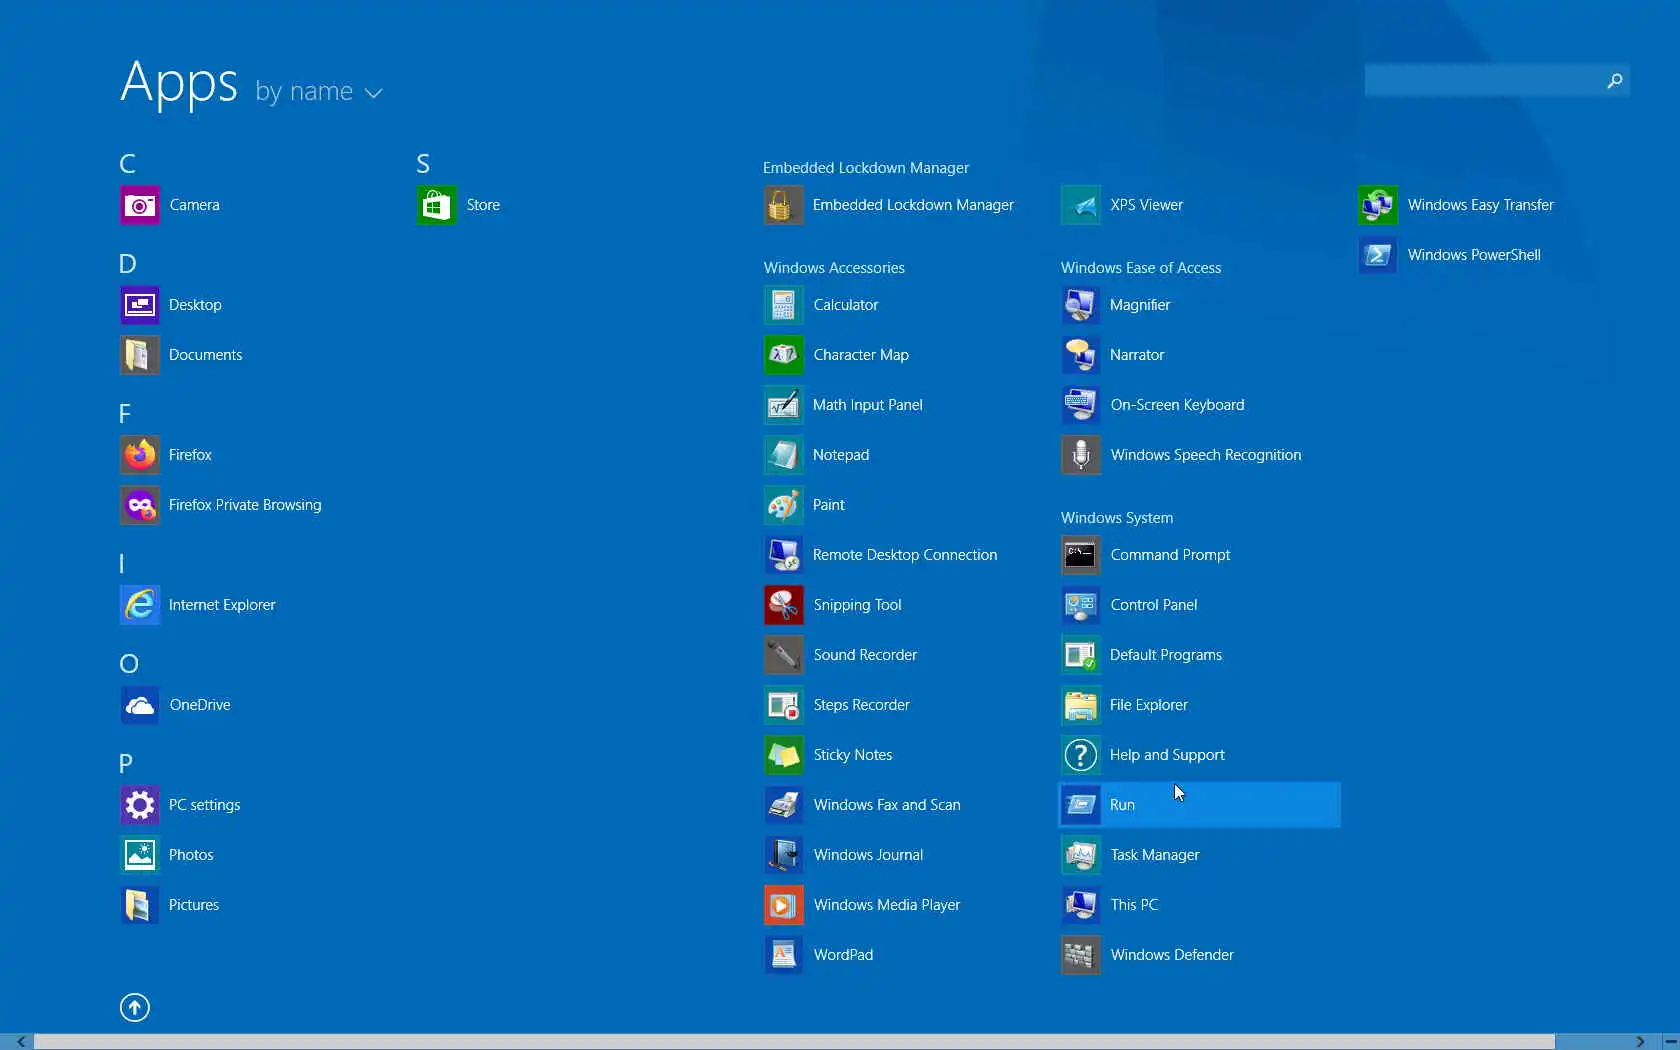The image size is (1680, 1050).
Task: Go back to Start with up-arrow button
Action: pyautogui.click(x=135, y=1007)
